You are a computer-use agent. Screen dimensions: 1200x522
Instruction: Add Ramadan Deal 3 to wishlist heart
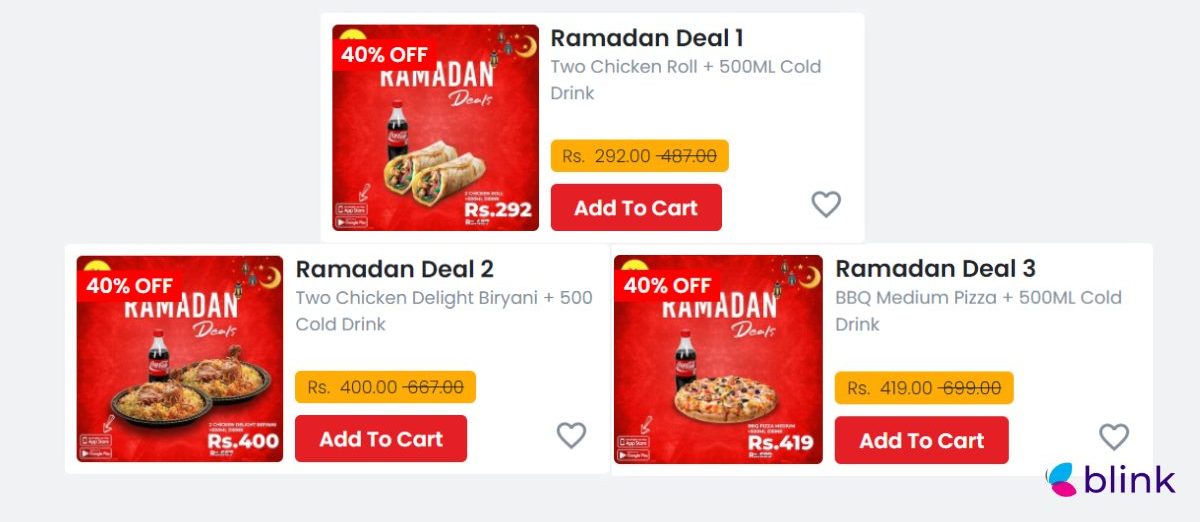coord(1113,436)
